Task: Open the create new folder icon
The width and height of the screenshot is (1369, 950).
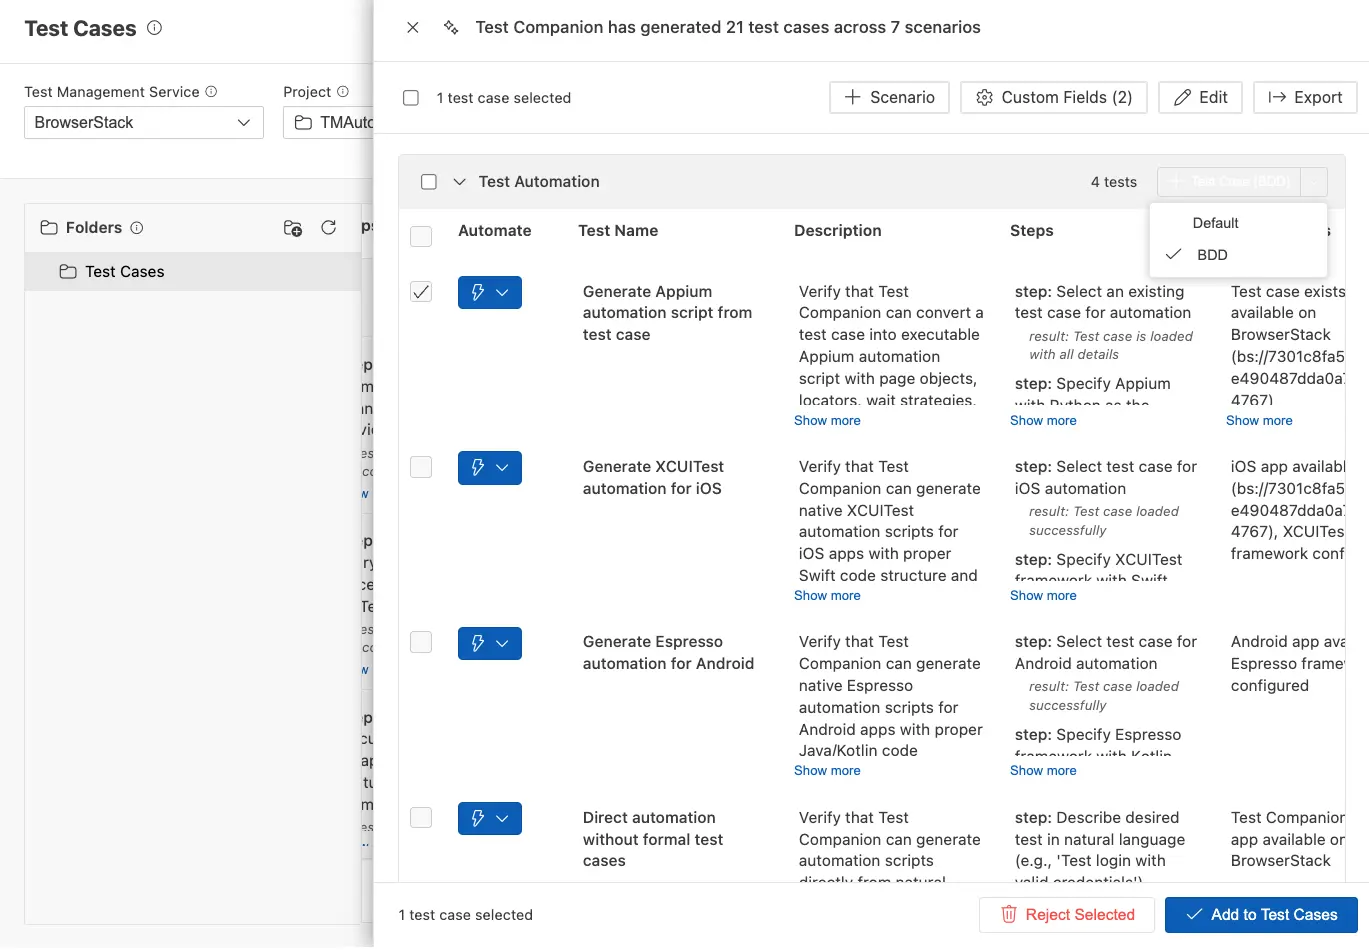Action: point(292,228)
